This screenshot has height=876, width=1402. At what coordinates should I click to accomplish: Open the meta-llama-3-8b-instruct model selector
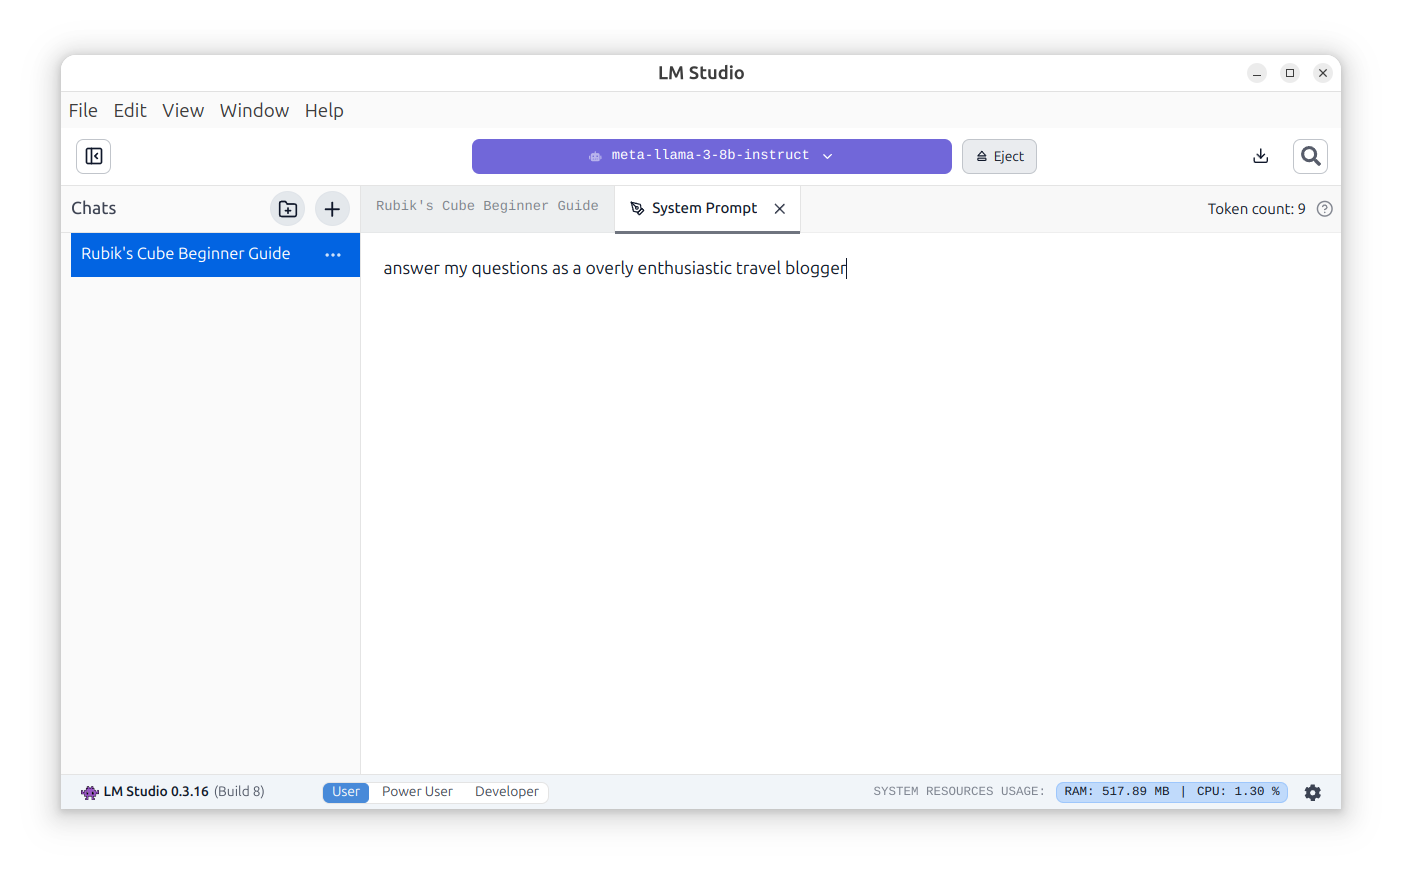point(711,156)
